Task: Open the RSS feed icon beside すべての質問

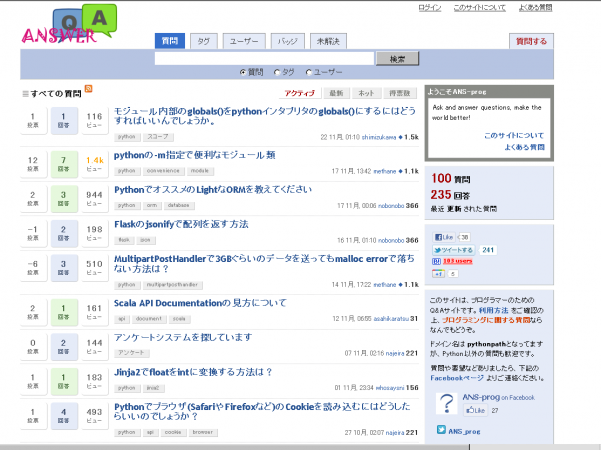Action: (88, 90)
